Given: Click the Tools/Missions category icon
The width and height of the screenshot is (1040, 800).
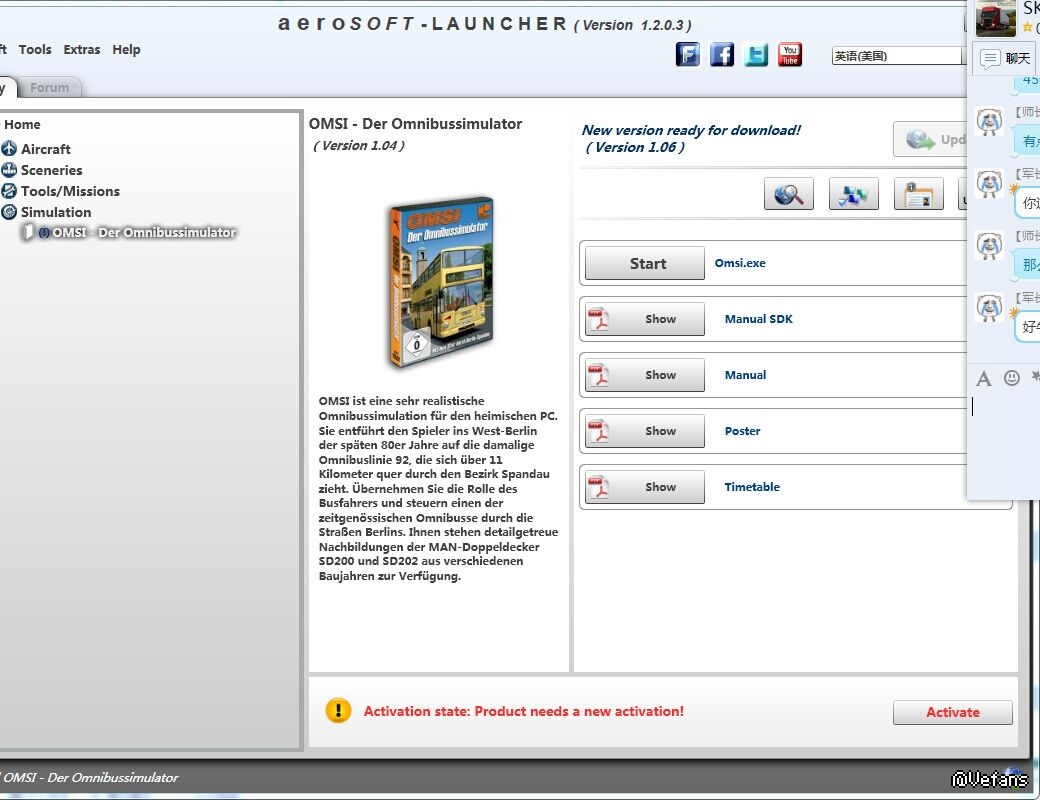Looking at the screenshot, I should point(9,191).
